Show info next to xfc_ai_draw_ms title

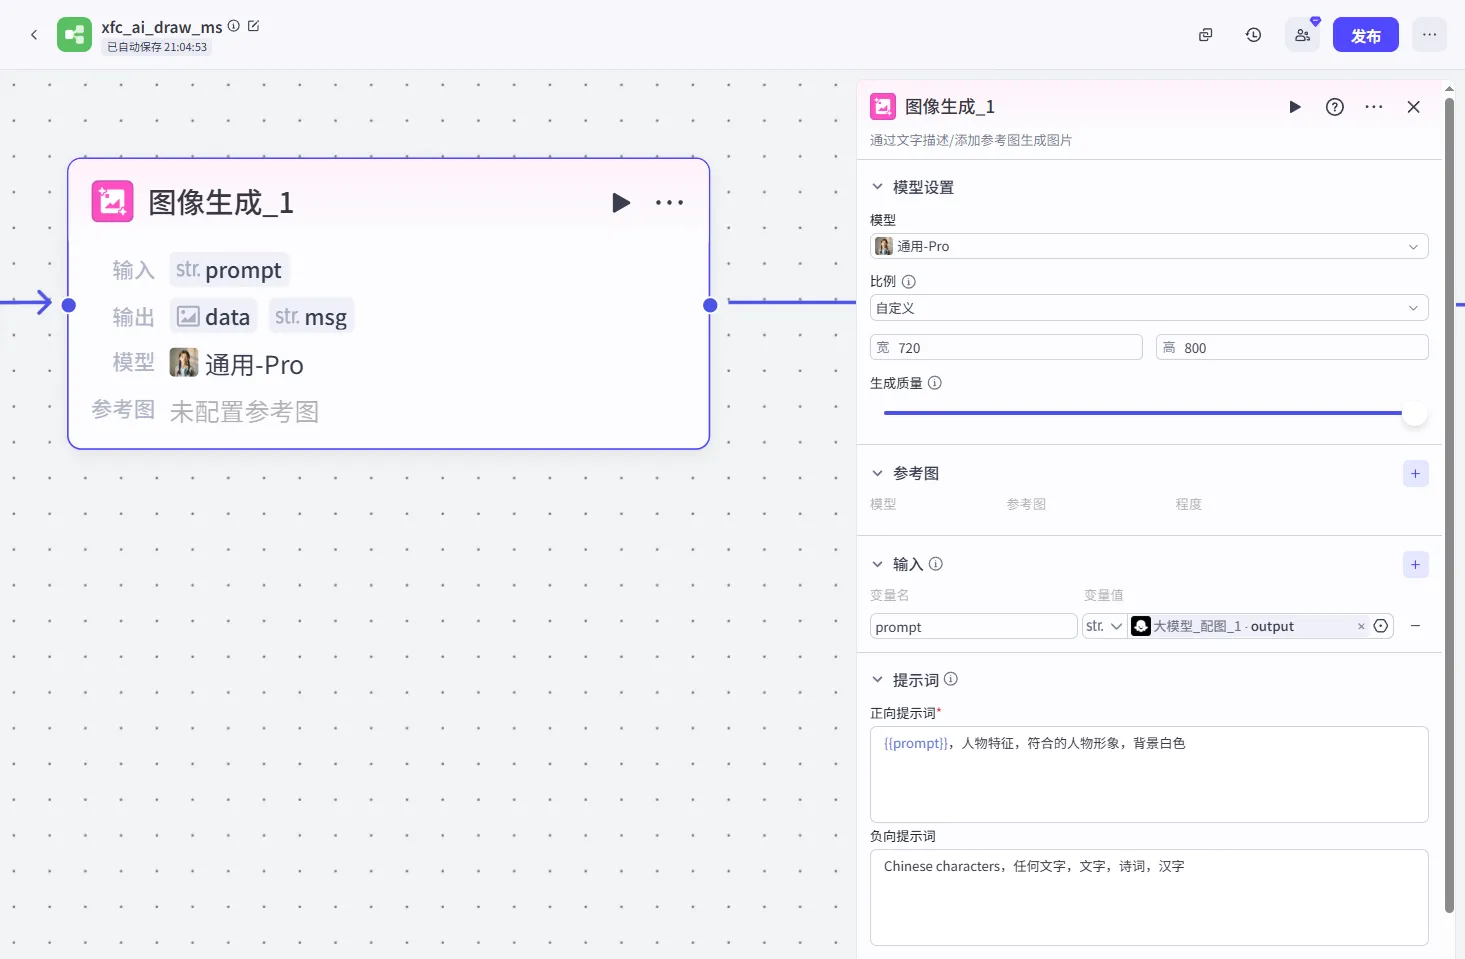pos(234,26)
